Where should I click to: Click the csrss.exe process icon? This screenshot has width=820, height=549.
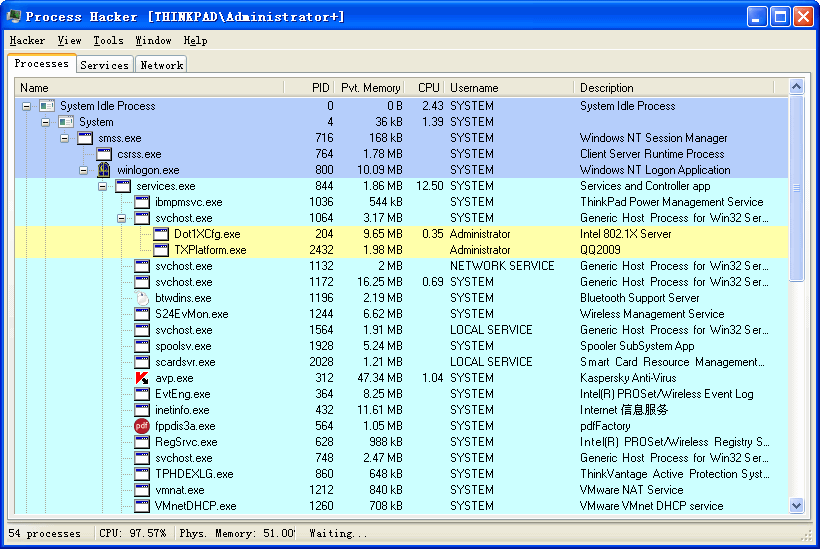click(x=104, y=154)
